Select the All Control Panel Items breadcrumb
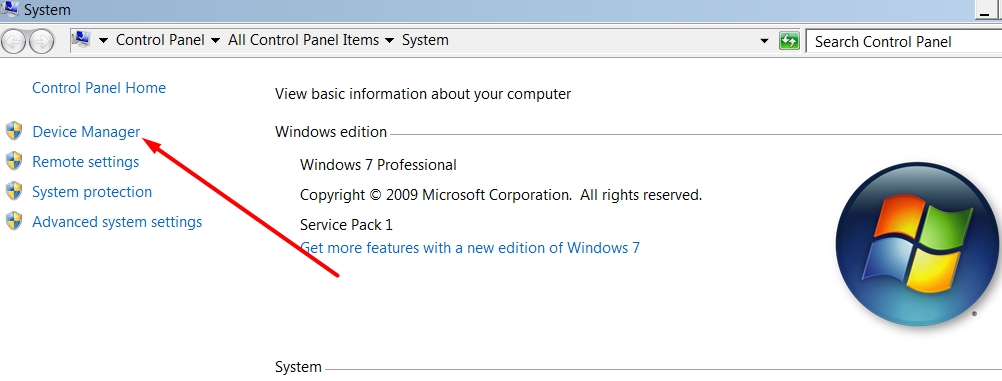This screenshot has width=1002, height=381. [304, 40]
